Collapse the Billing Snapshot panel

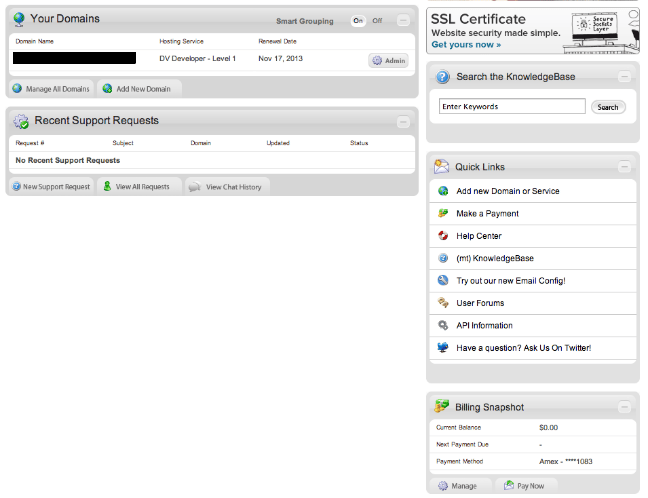point(624,407)
